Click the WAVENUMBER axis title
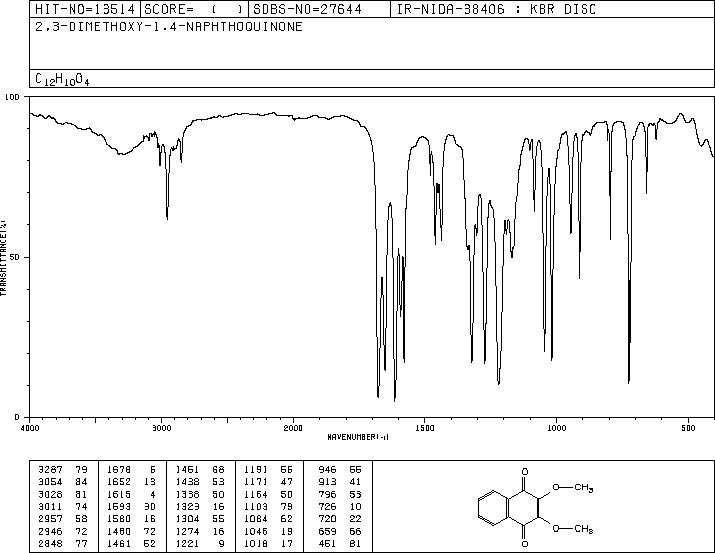This screenshot has height=553, width=715. (358, 437)
